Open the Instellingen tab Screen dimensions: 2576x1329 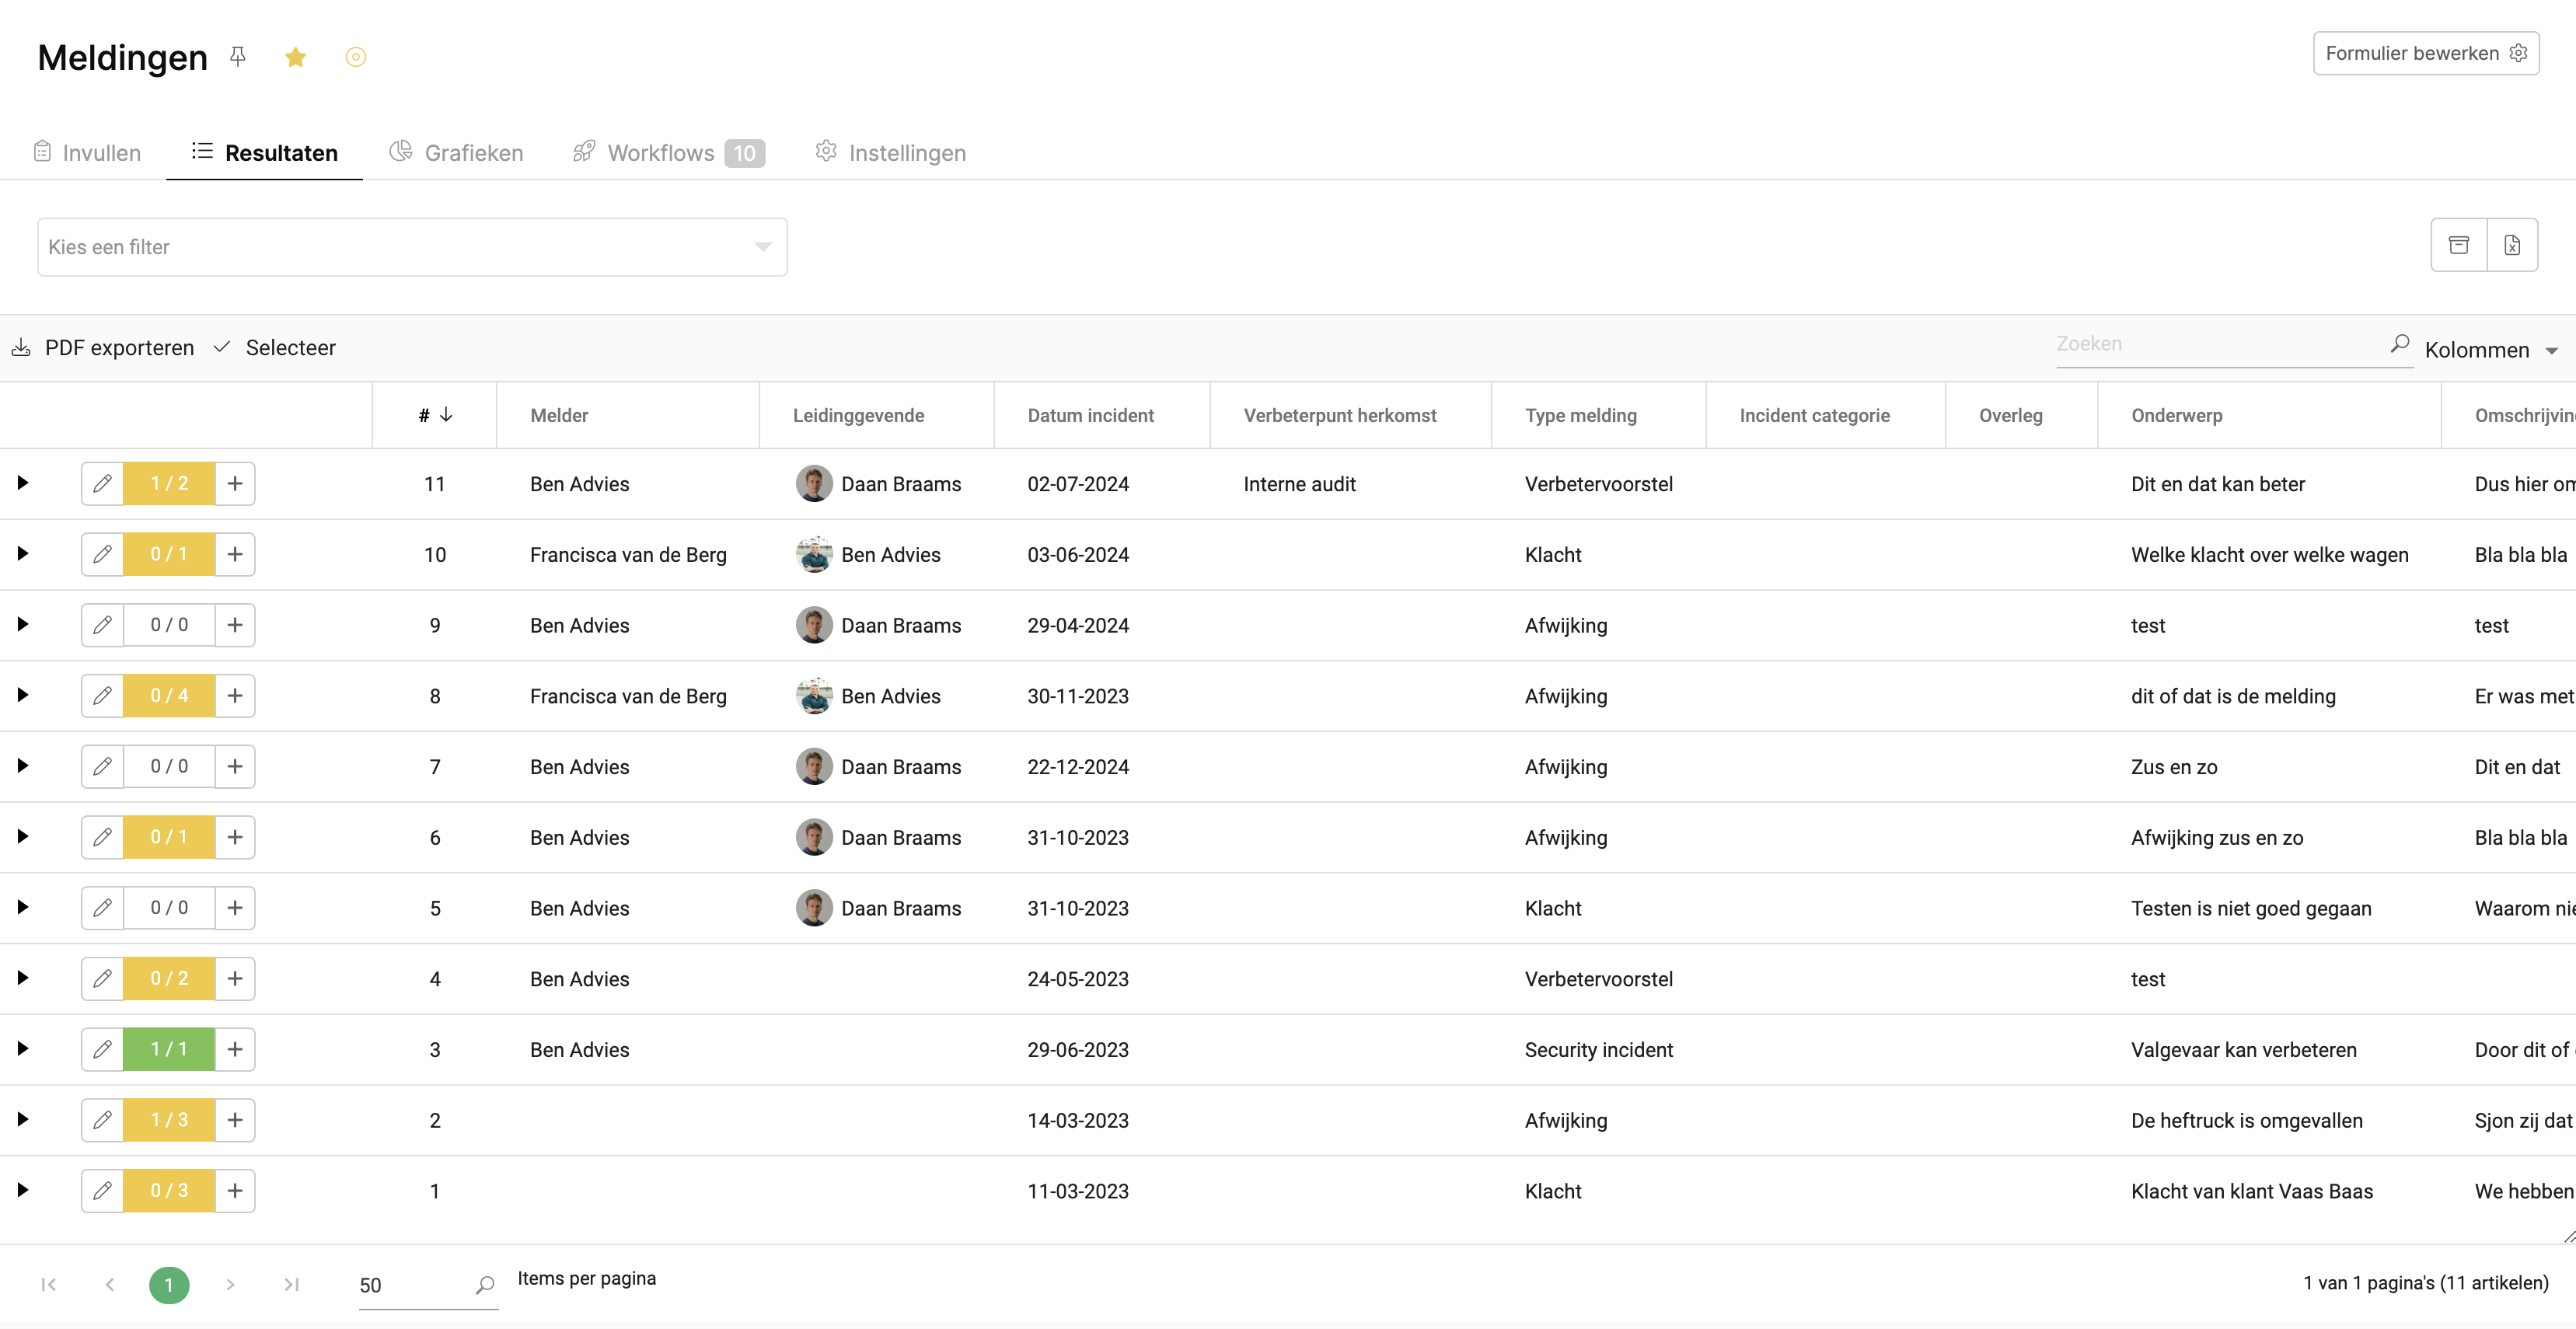pos(891,153)
